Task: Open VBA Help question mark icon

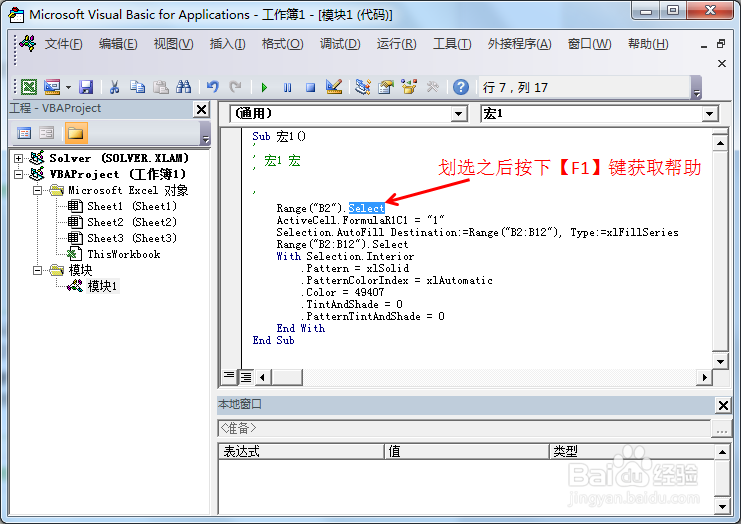Action: (461, 87)
